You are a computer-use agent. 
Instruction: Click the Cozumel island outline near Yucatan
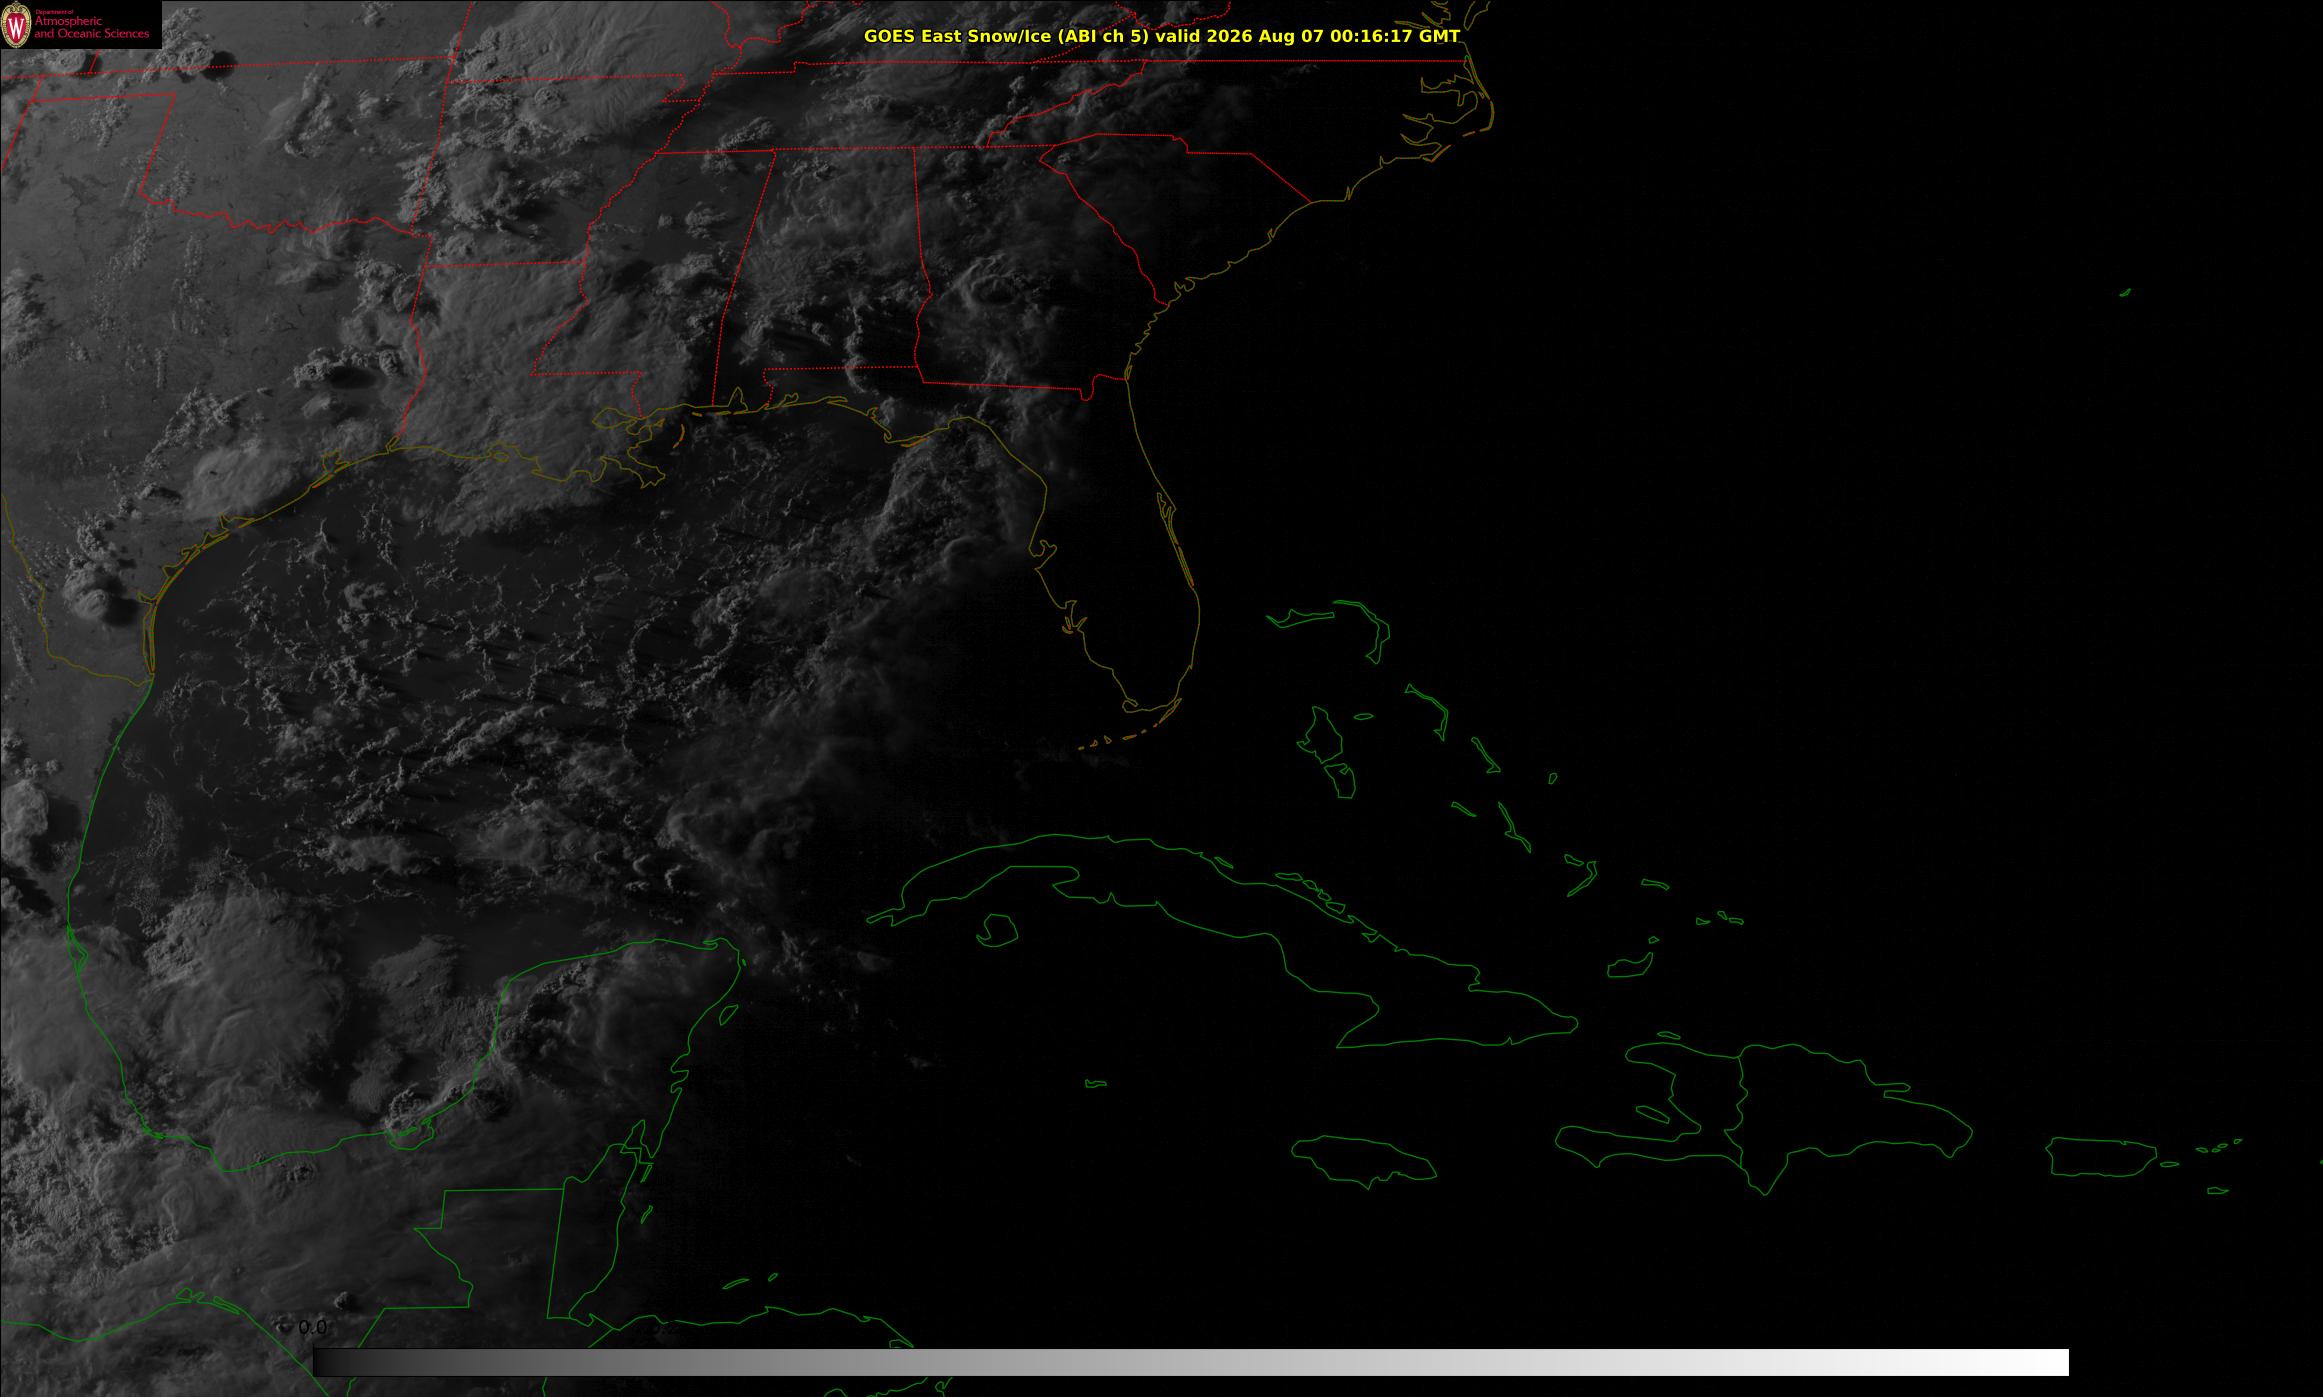pos(730,1014)
